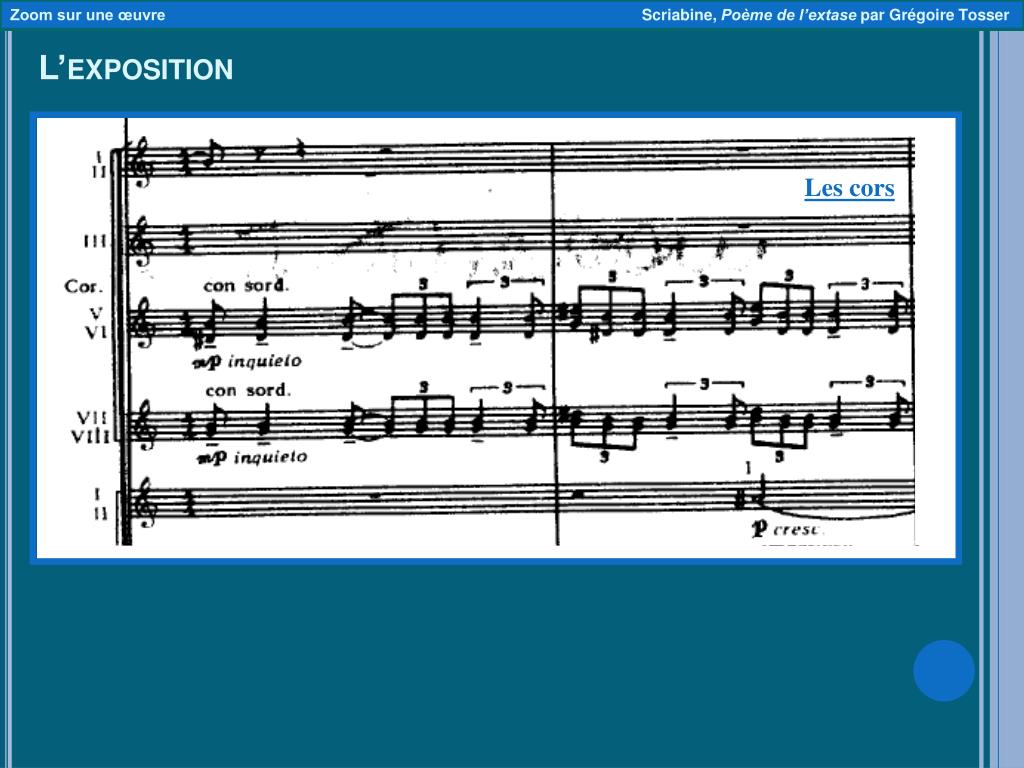This screenshot has height=768, width=1024.
Task: Click the "p cresc." dynamic marking
Action: coord(786,528)
